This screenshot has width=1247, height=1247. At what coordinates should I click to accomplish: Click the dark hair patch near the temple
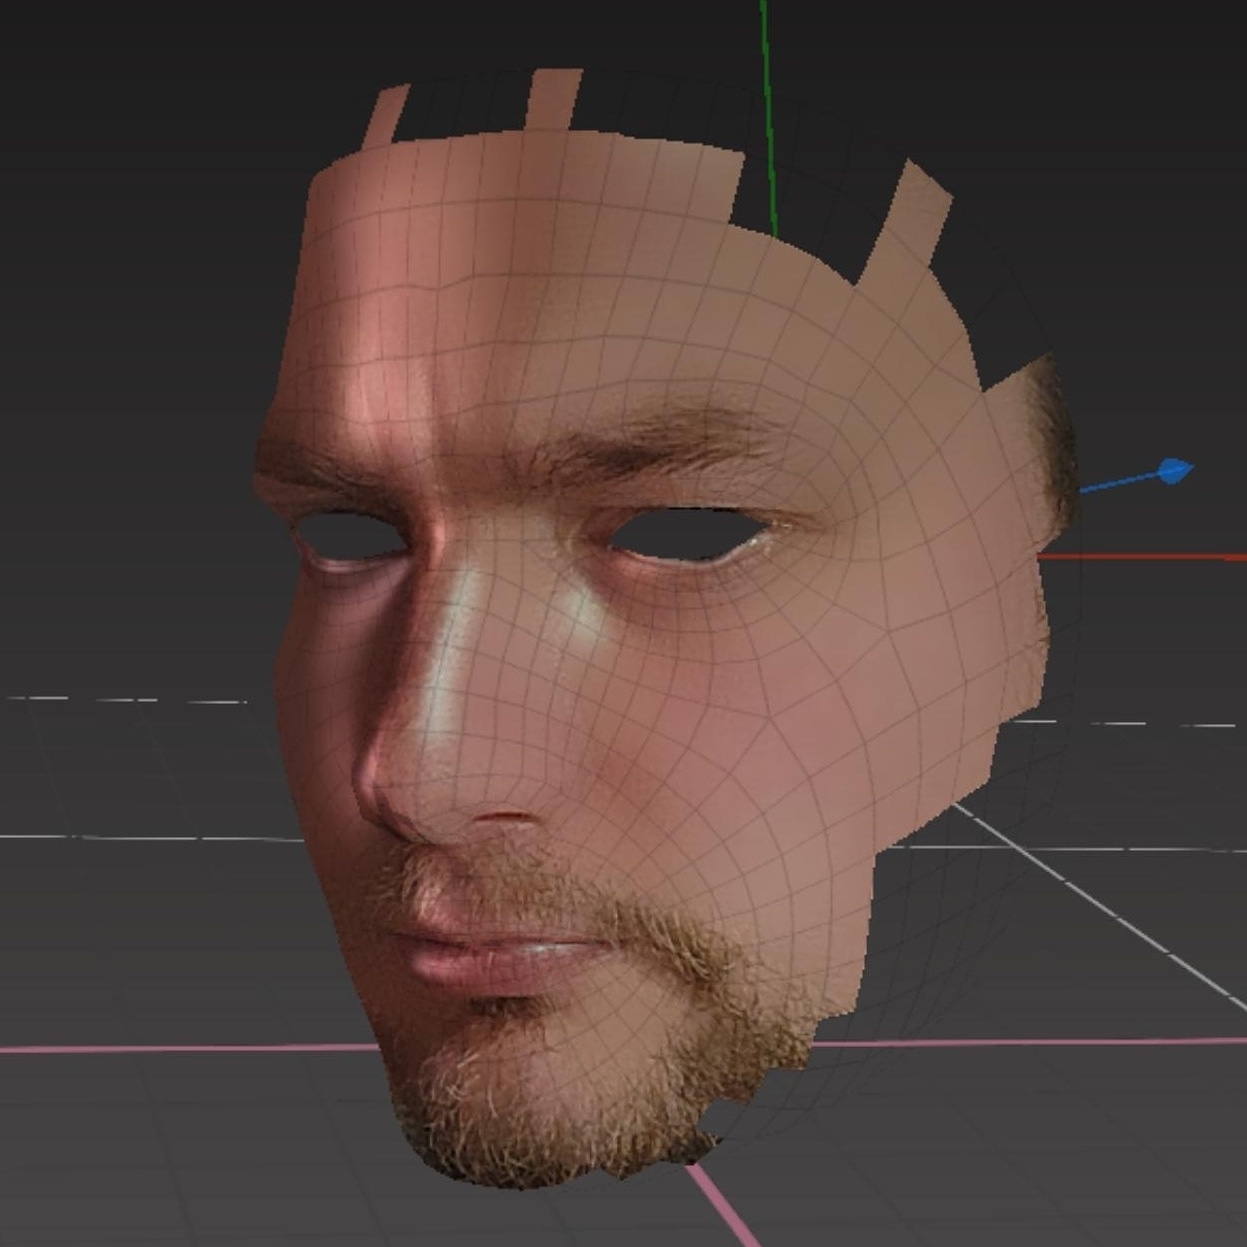pos(1050,440)
